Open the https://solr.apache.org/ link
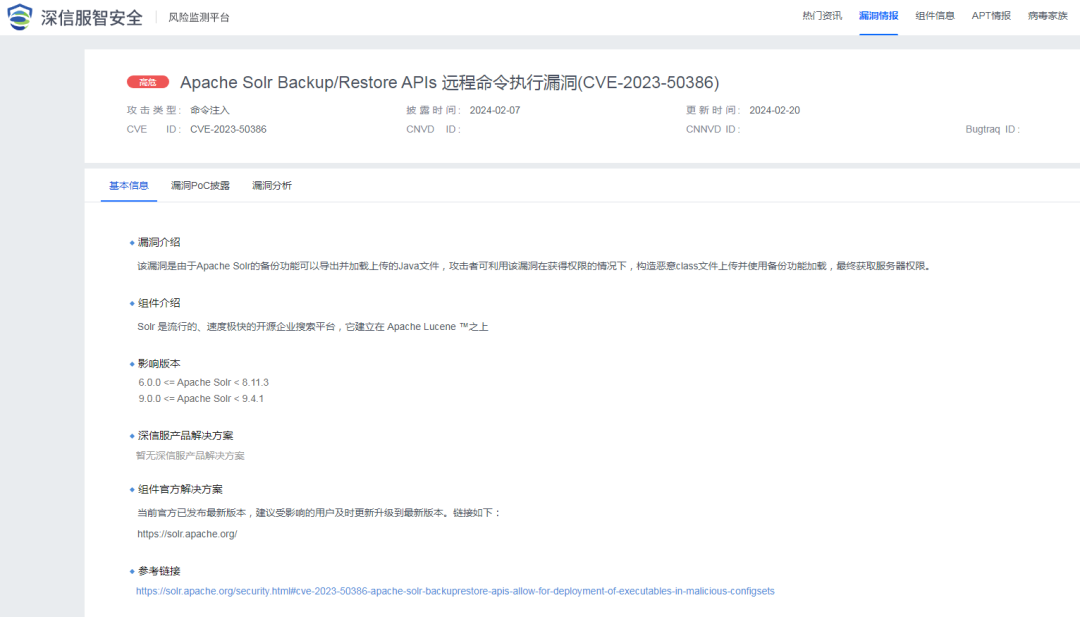The height and width of the screenshot is (617, 1080). click(x=187, y=534)
